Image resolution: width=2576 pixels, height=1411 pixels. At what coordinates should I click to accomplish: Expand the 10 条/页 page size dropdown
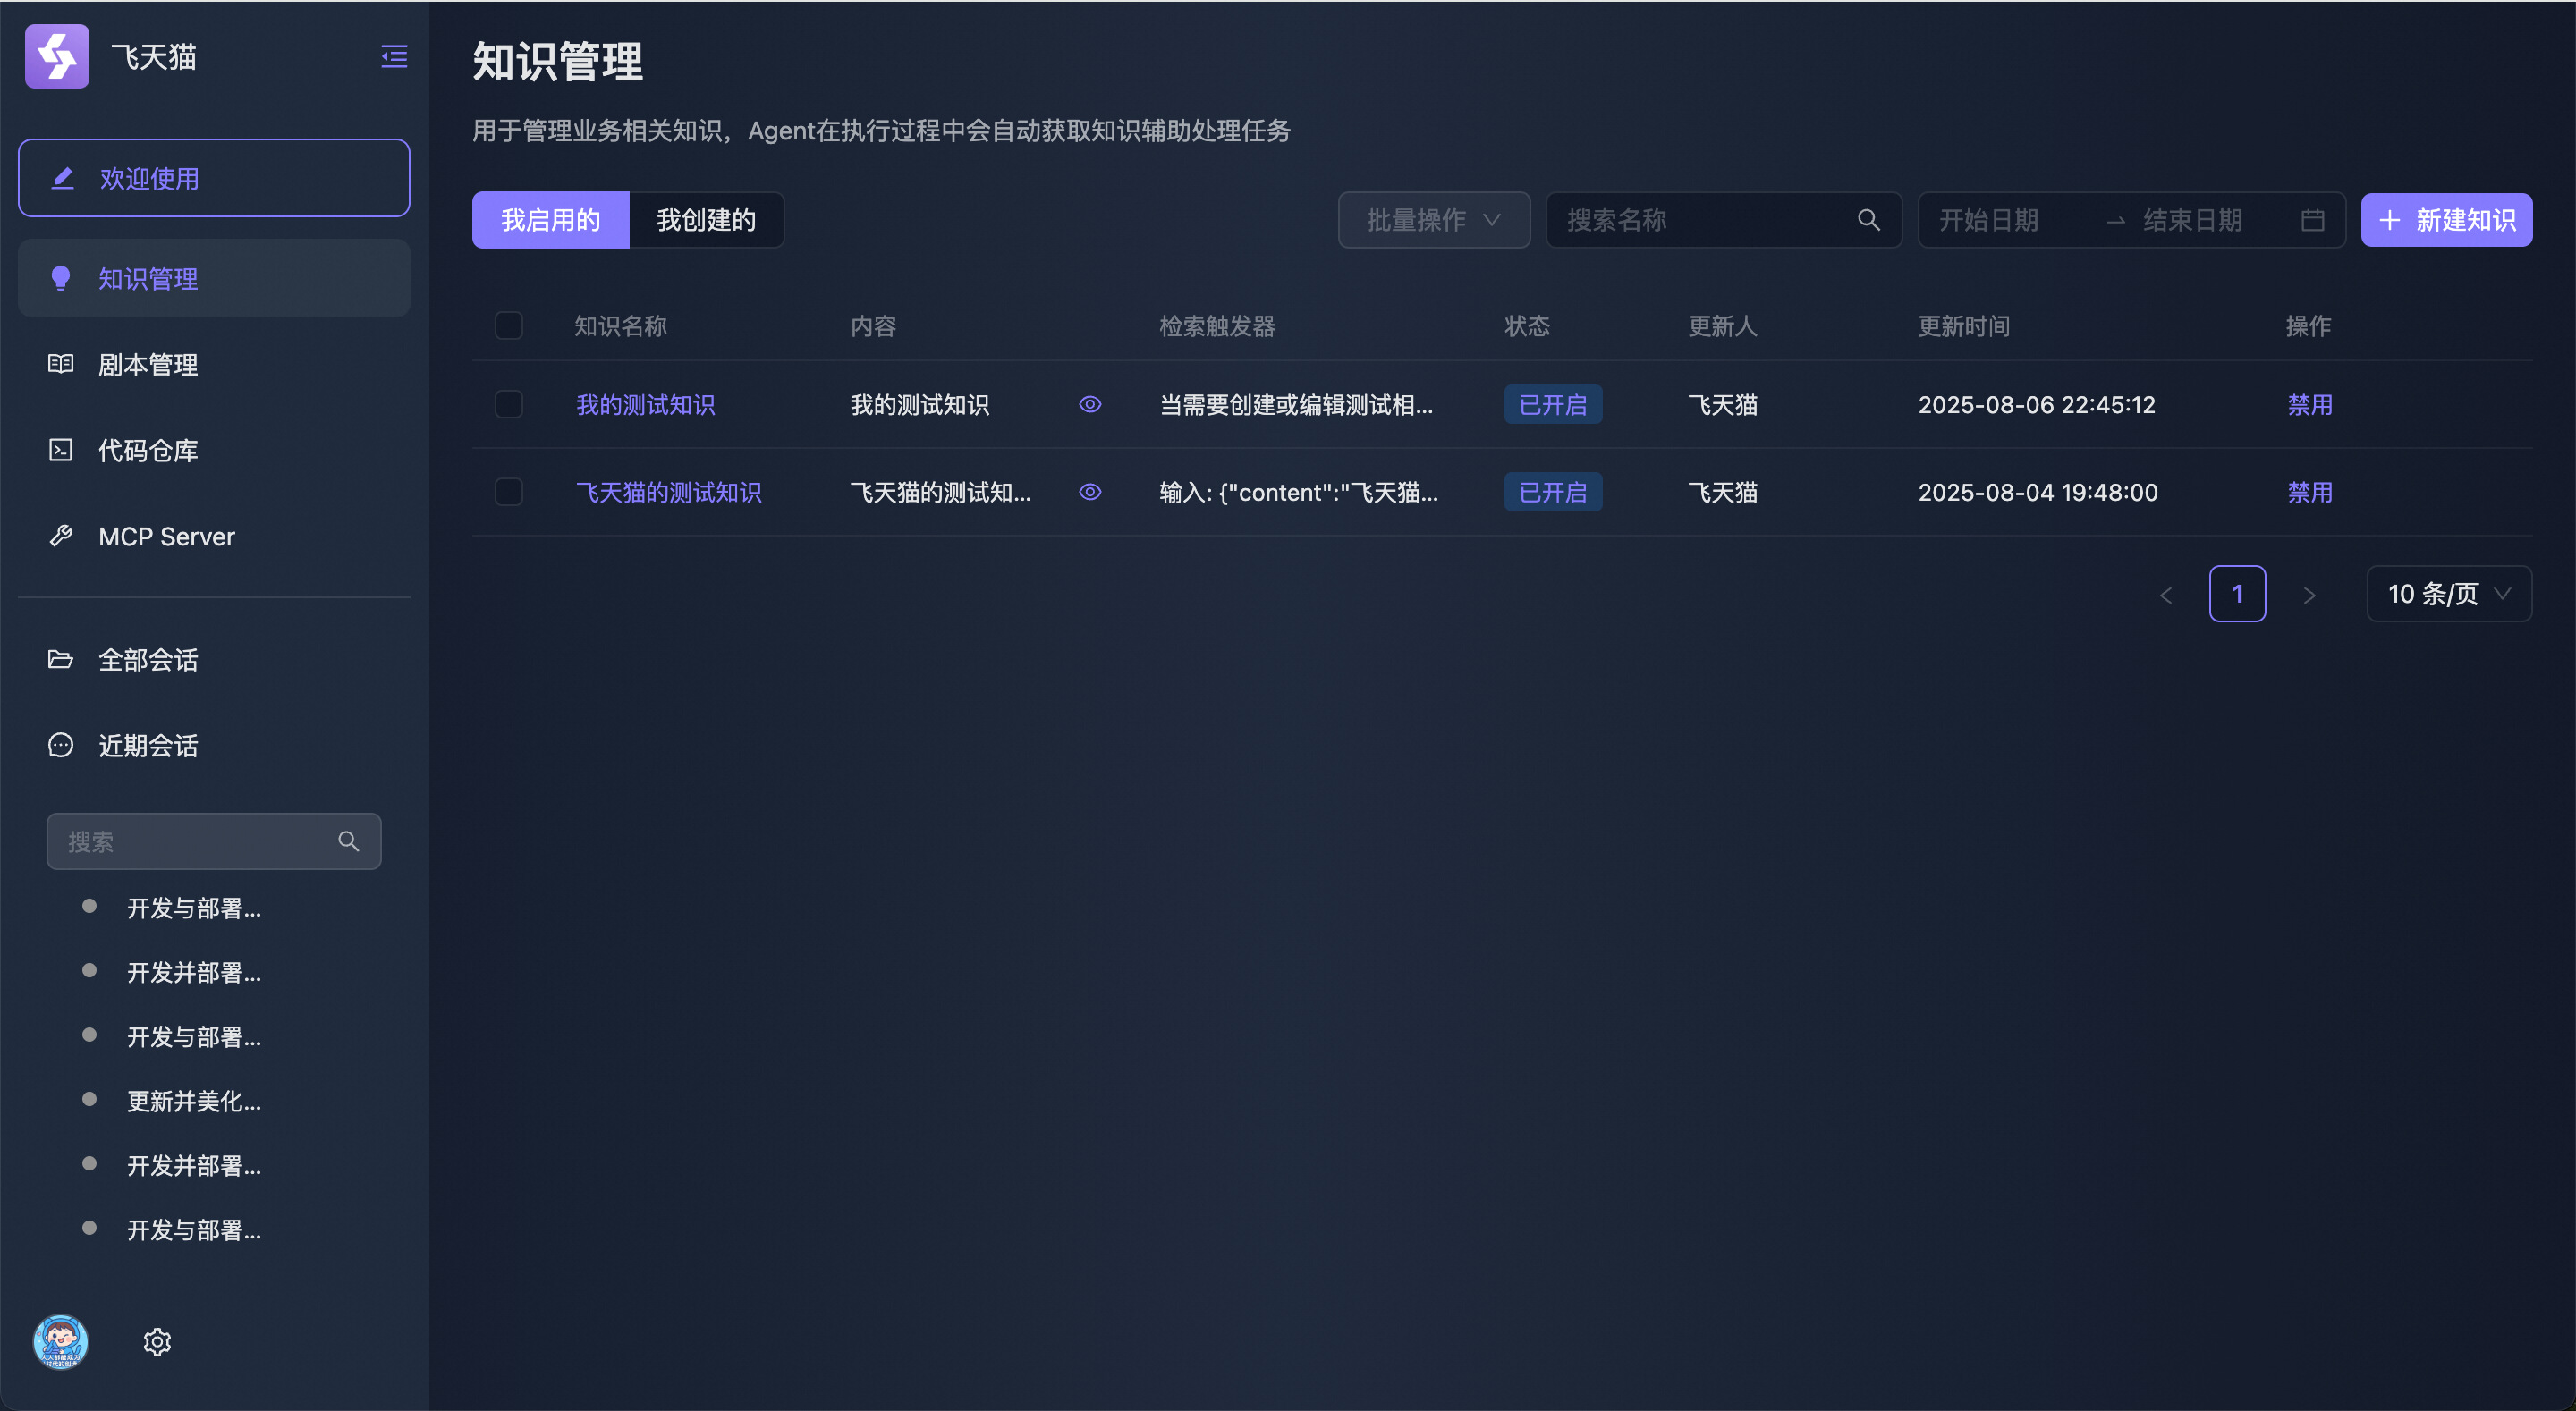[2448, 594]
